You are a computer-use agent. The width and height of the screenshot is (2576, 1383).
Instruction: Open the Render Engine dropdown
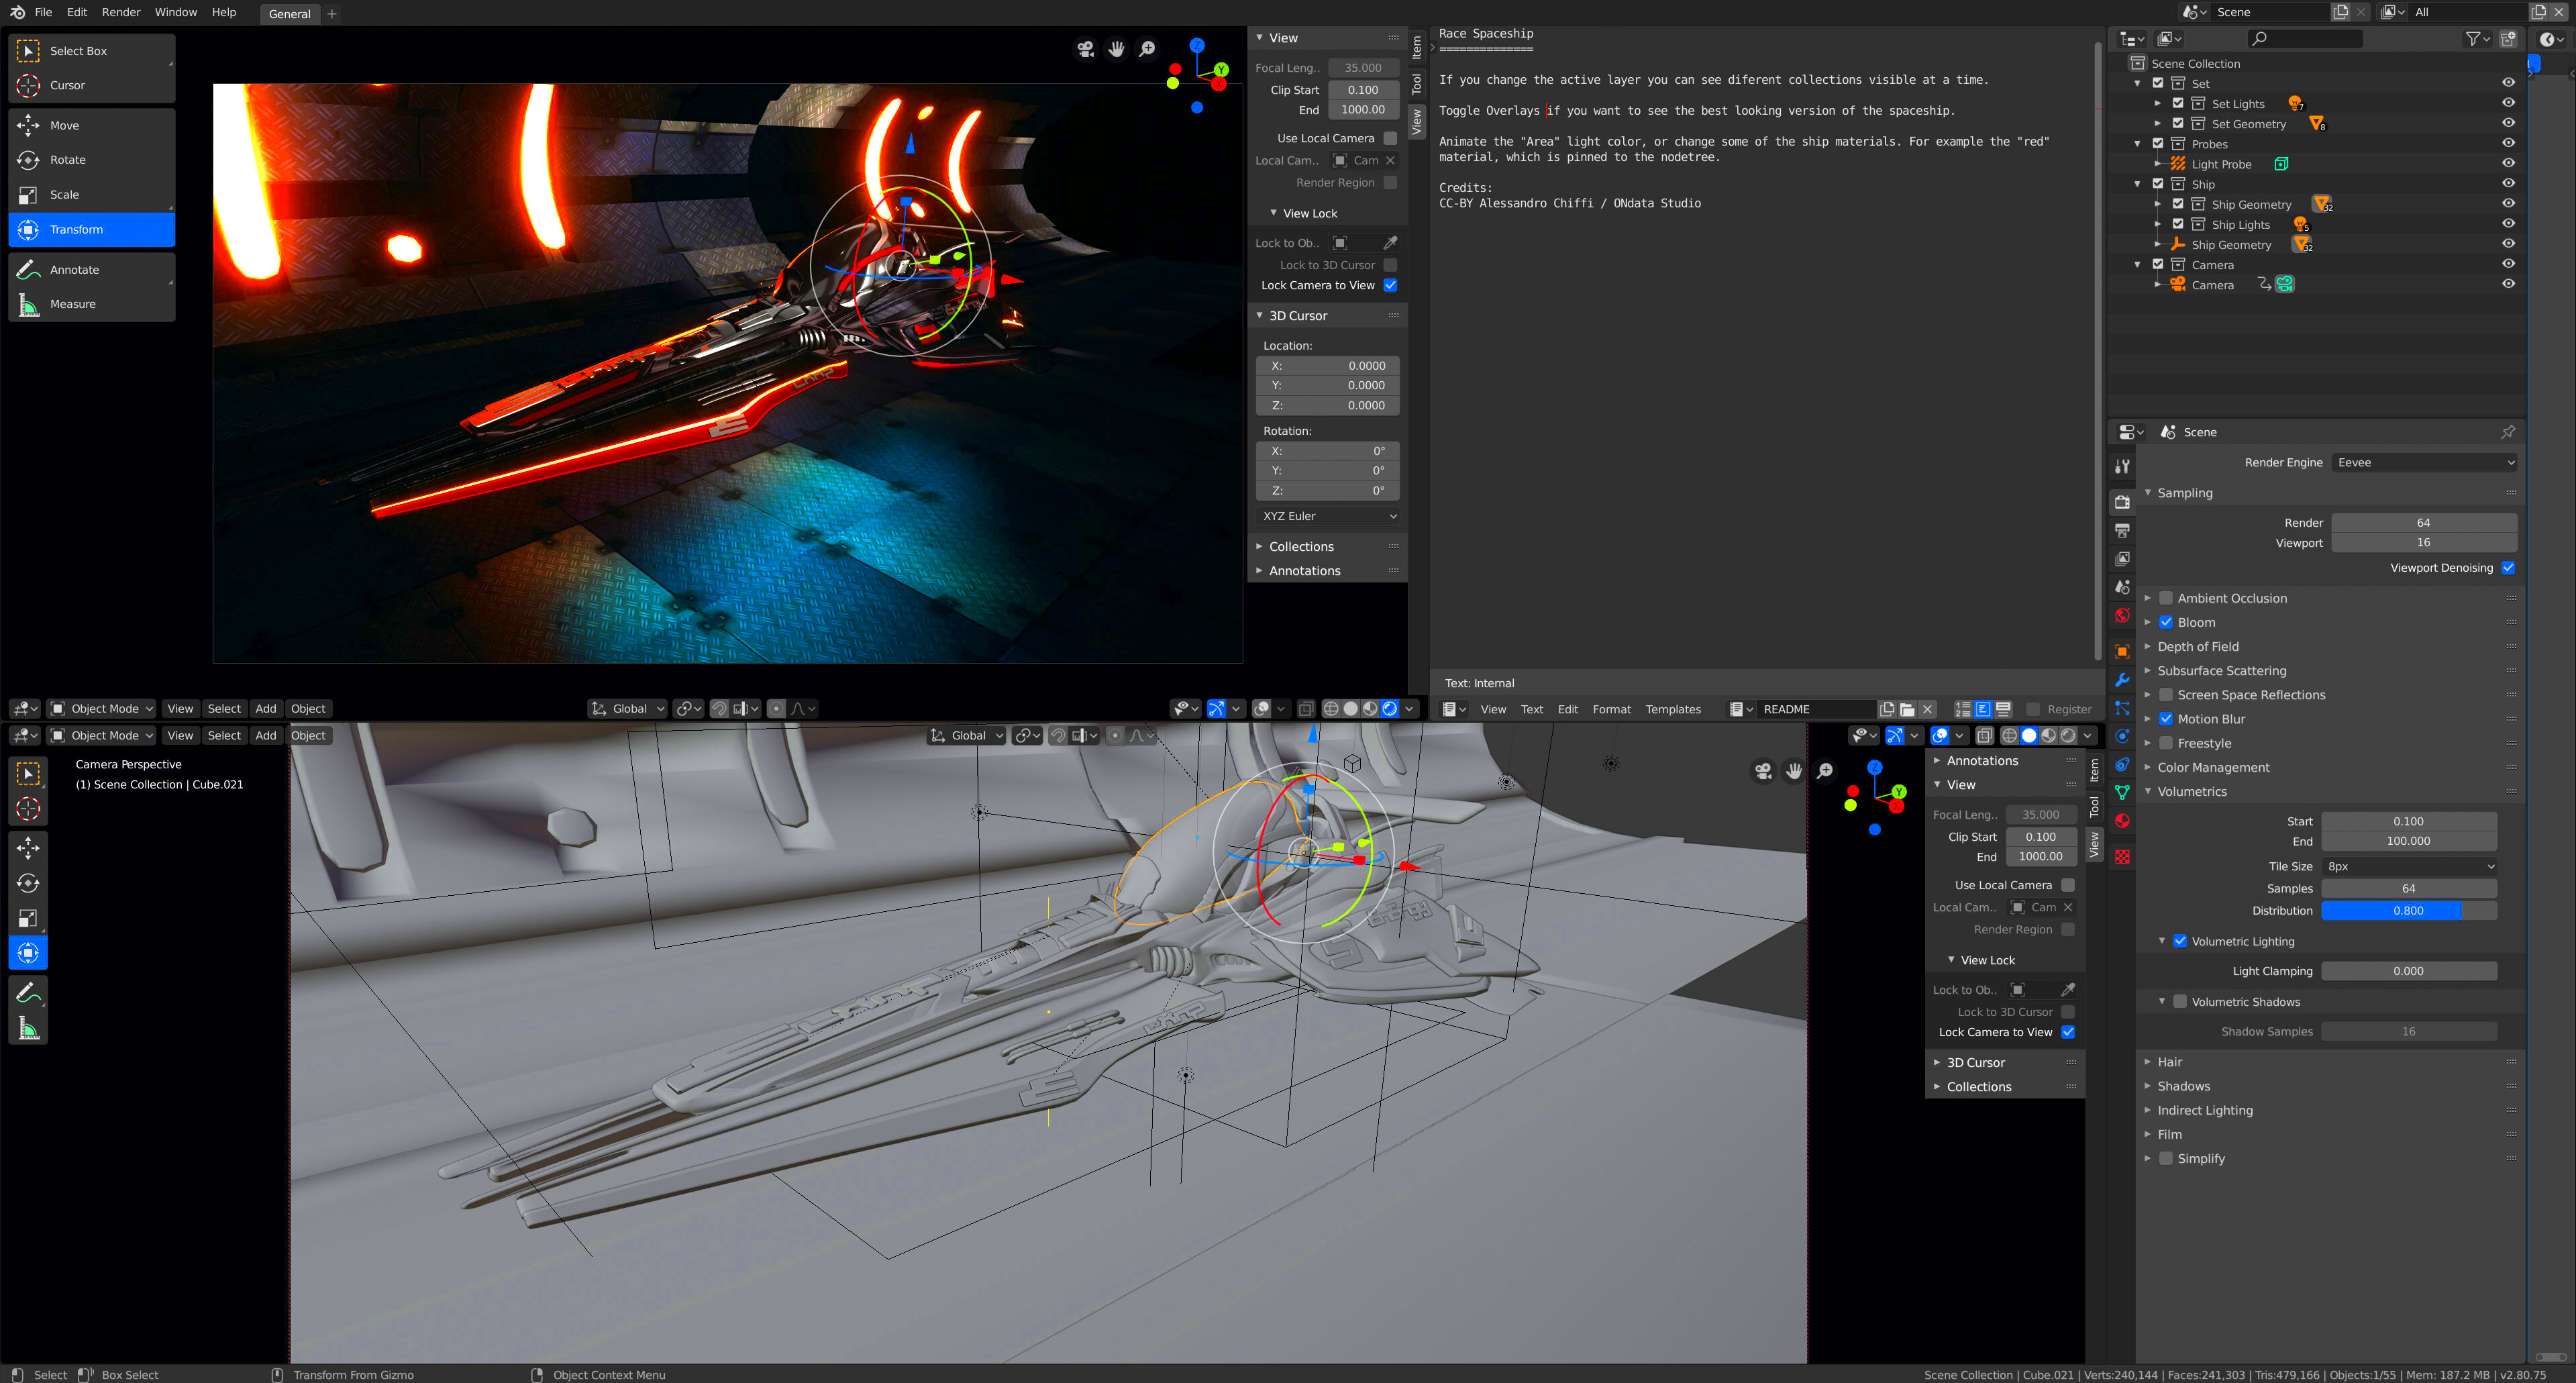point(2424,462)
